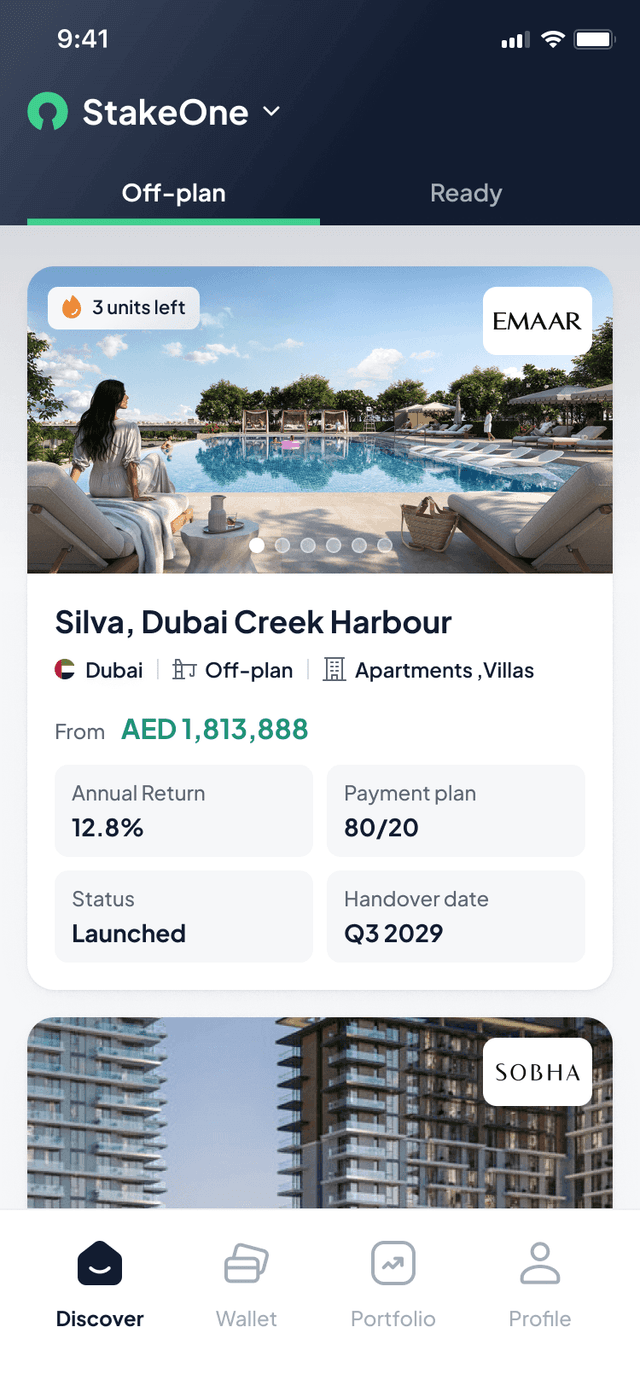This screenshot has width=640, height=1386.
Task: Tap the Payment plan 80/20 tile
Action: (x=456, y=811)
